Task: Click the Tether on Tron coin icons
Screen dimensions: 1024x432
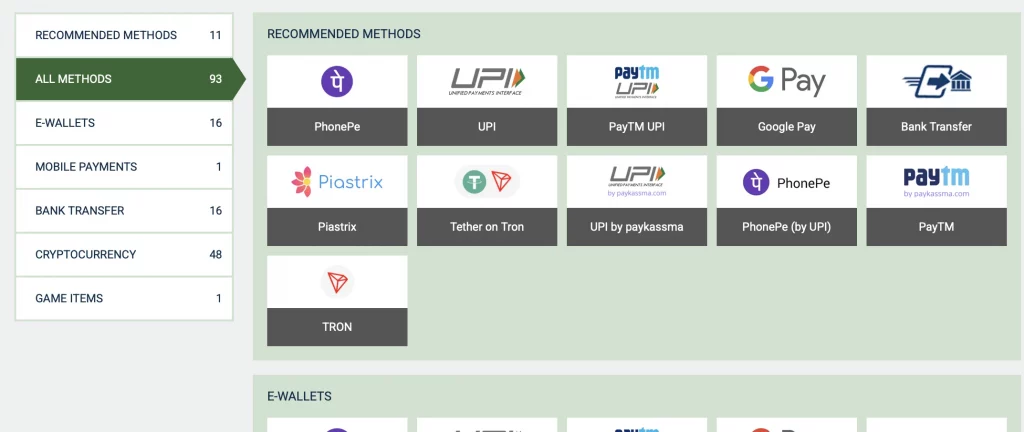Action: (x=487, y=182)
